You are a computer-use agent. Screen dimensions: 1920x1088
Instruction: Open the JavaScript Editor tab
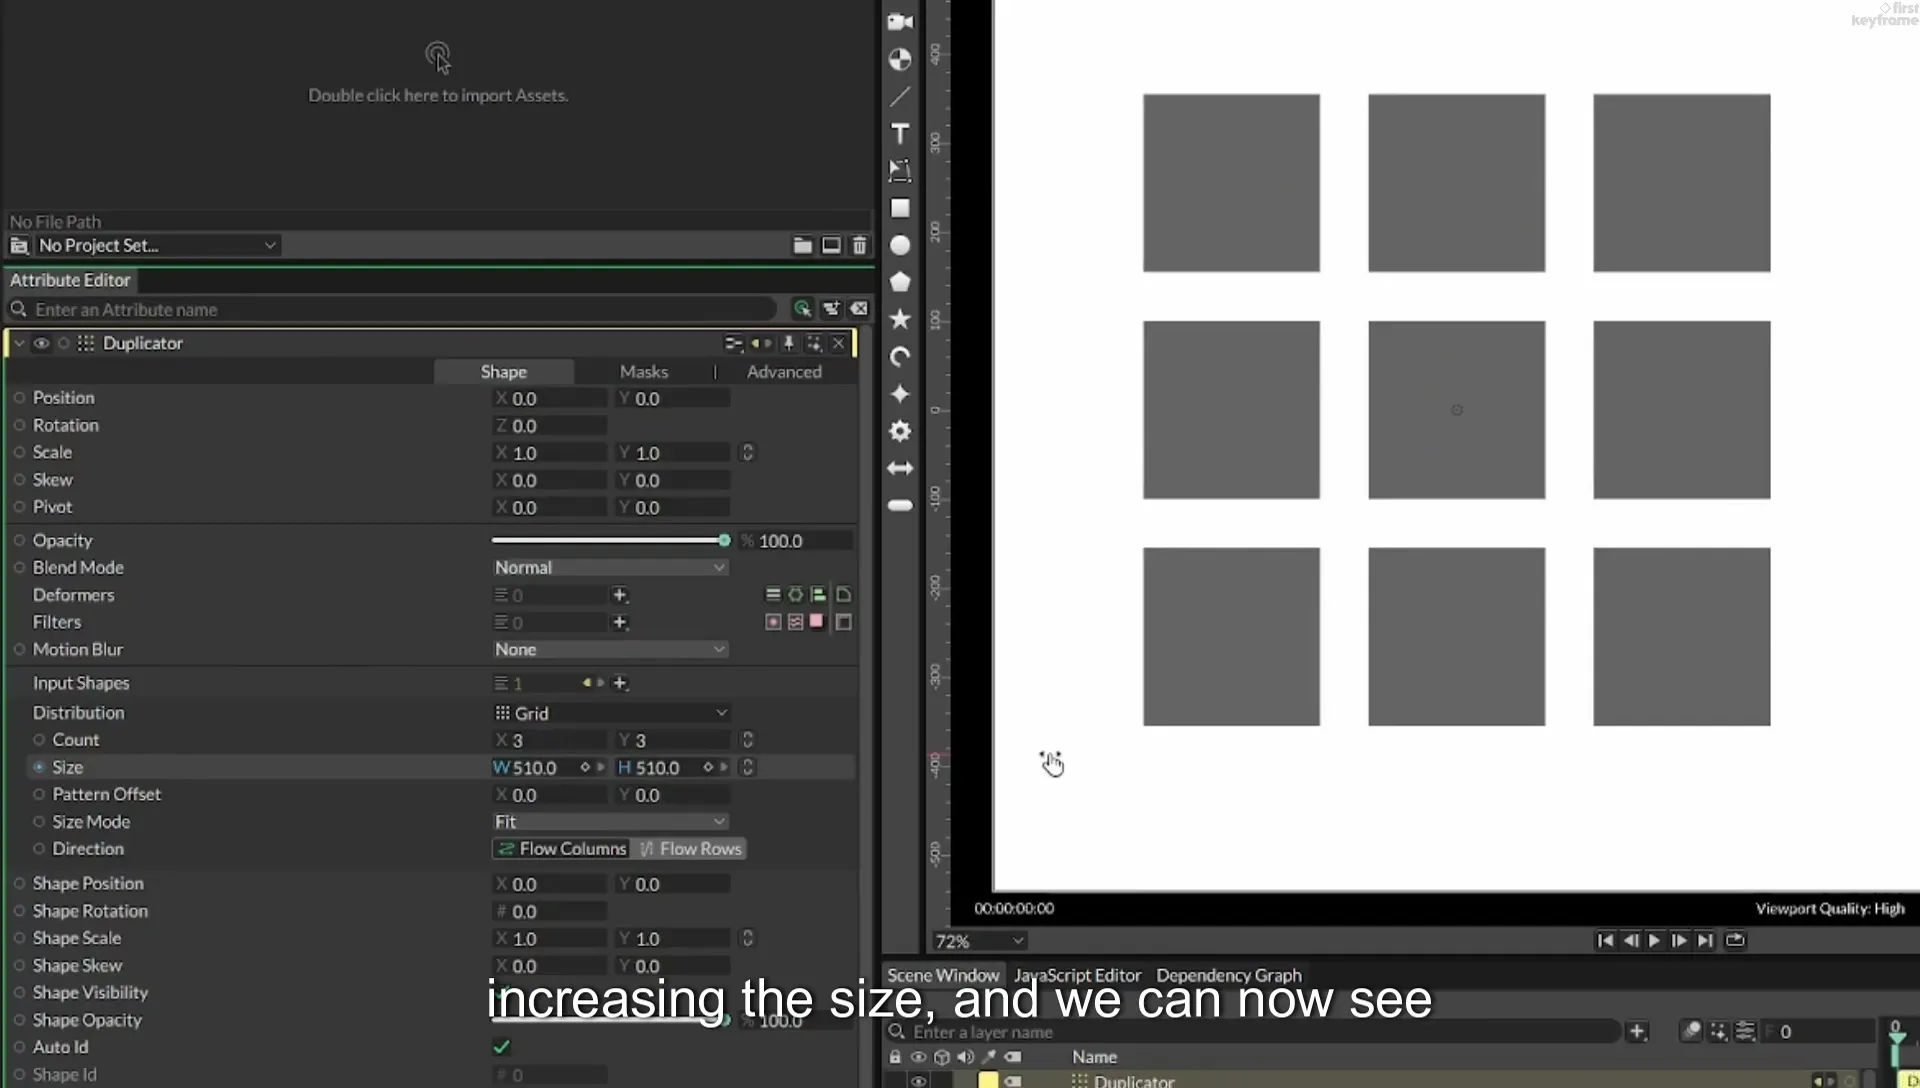[x=1077, y=975]
